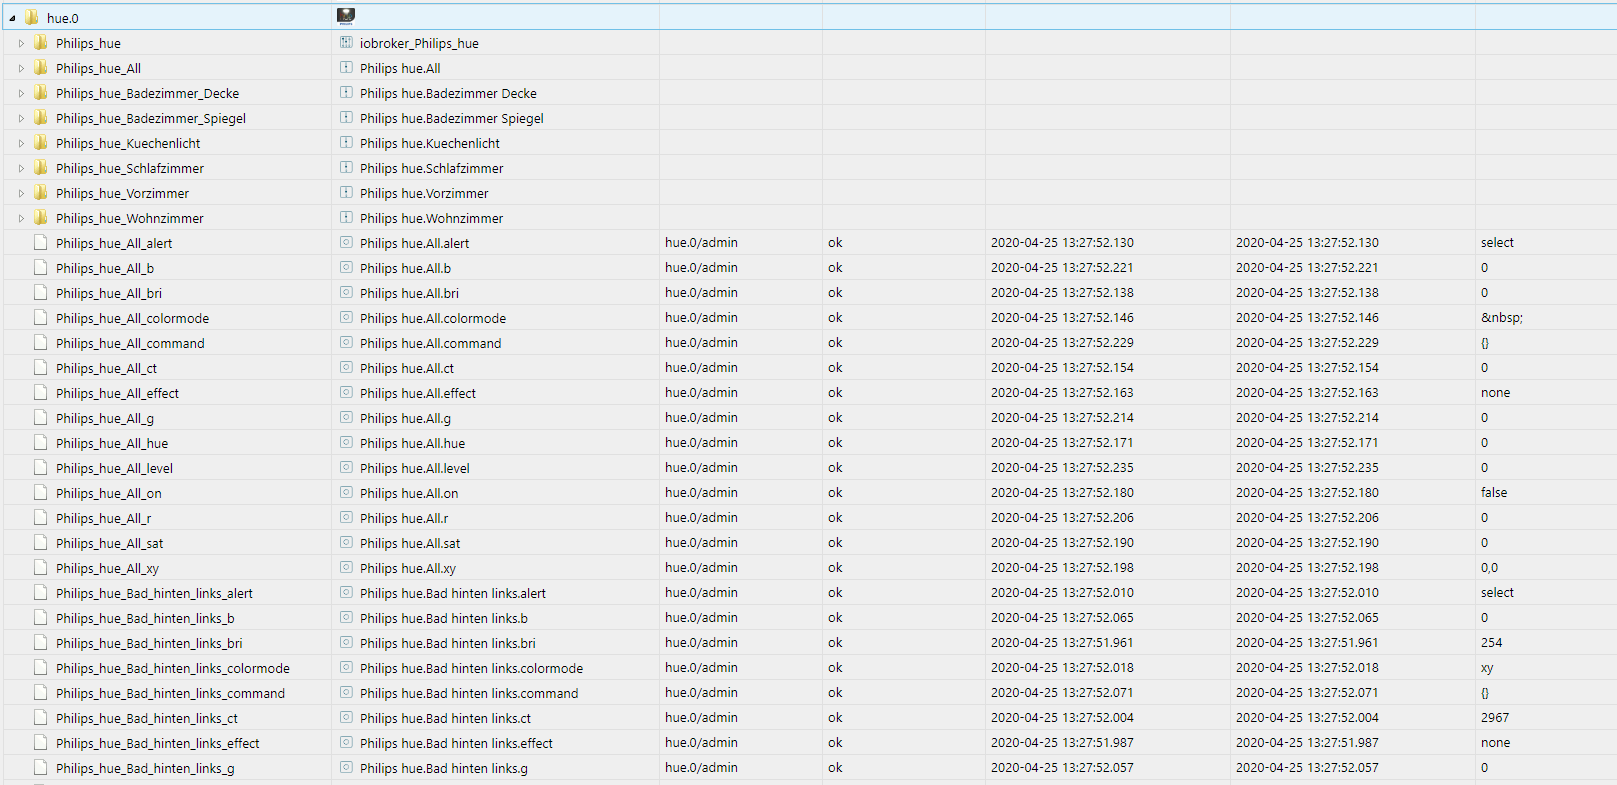Click the '2967' value of Bad hinten links.ct

pyautogui.click(x=1495, y=717)
